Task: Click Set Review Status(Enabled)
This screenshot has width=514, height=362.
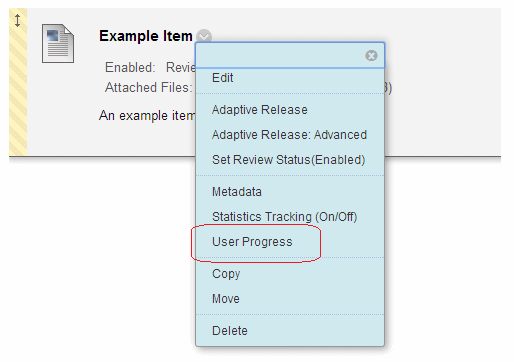Action: (x=289, y=160)
